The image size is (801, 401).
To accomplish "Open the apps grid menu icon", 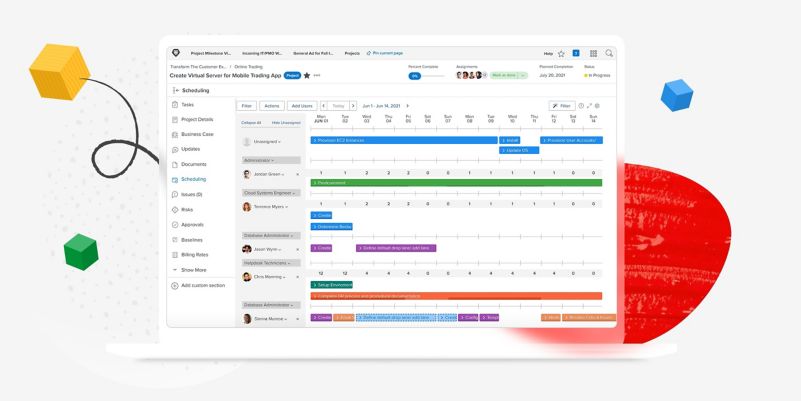I will 593,53.
